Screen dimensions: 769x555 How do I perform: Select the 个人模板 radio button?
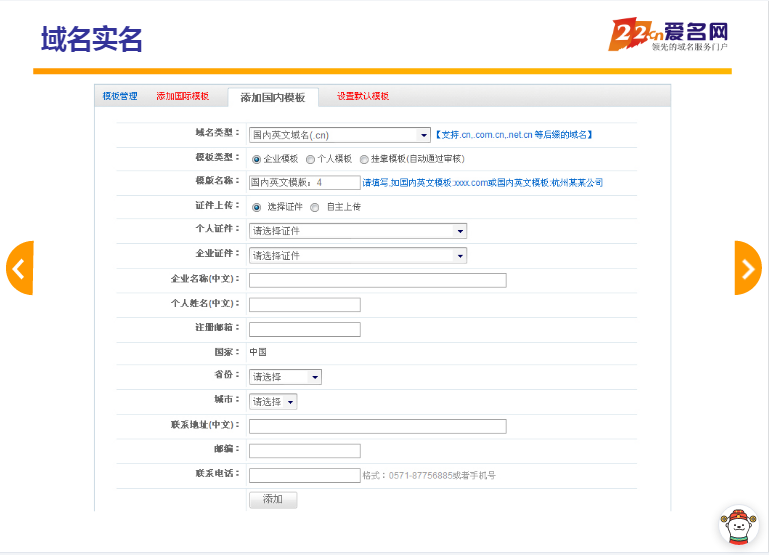click(311, 159)
